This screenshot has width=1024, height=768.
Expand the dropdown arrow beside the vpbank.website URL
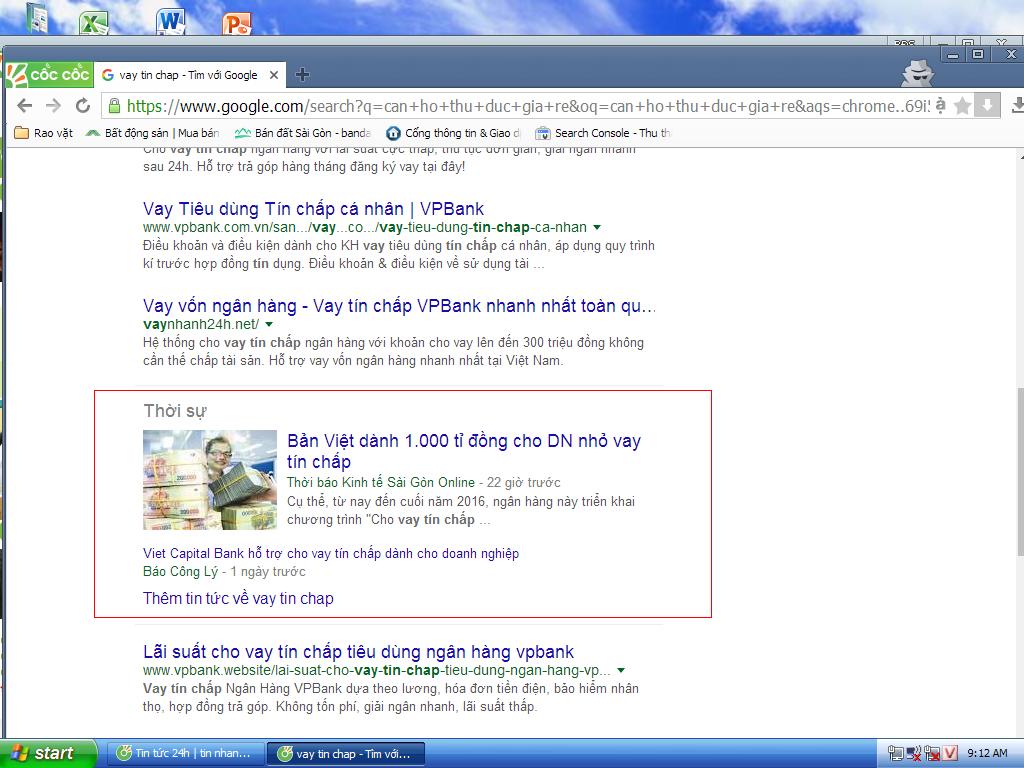click(x=621, y=670)
